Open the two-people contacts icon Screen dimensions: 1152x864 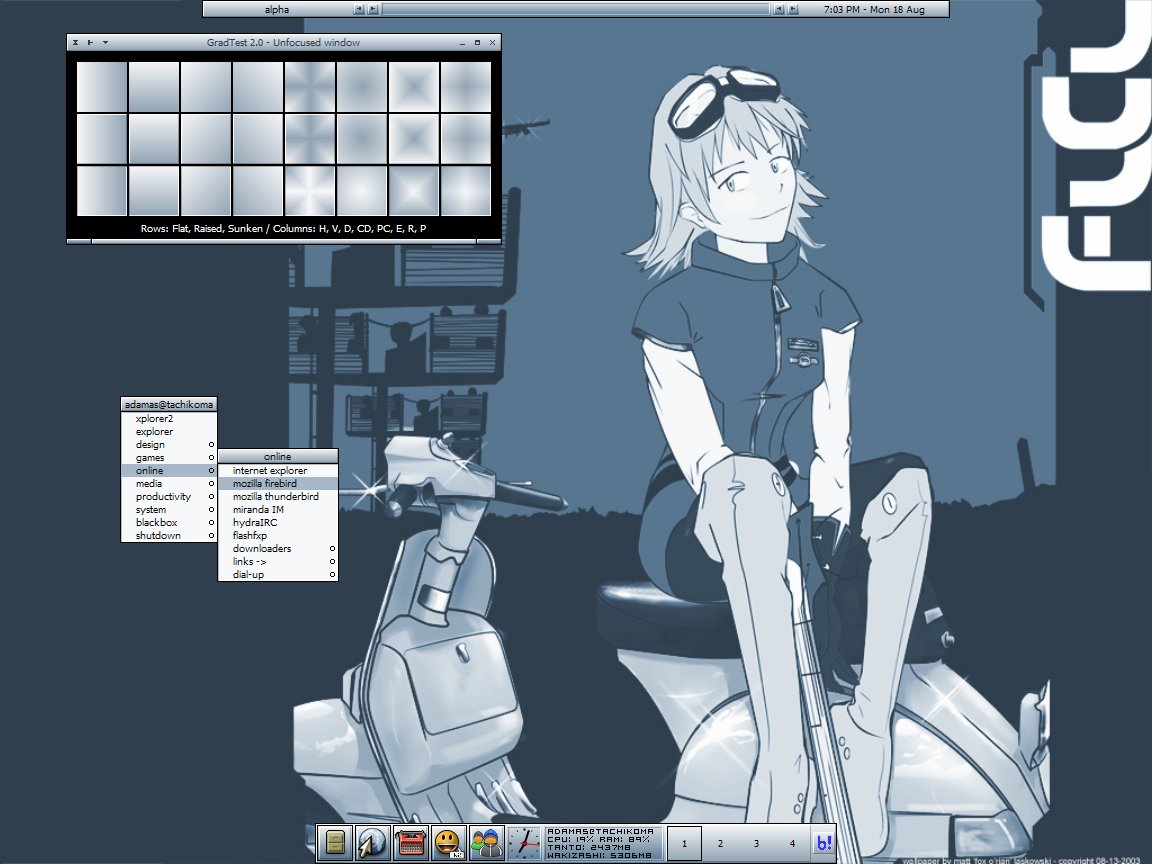tap(486, 844)
